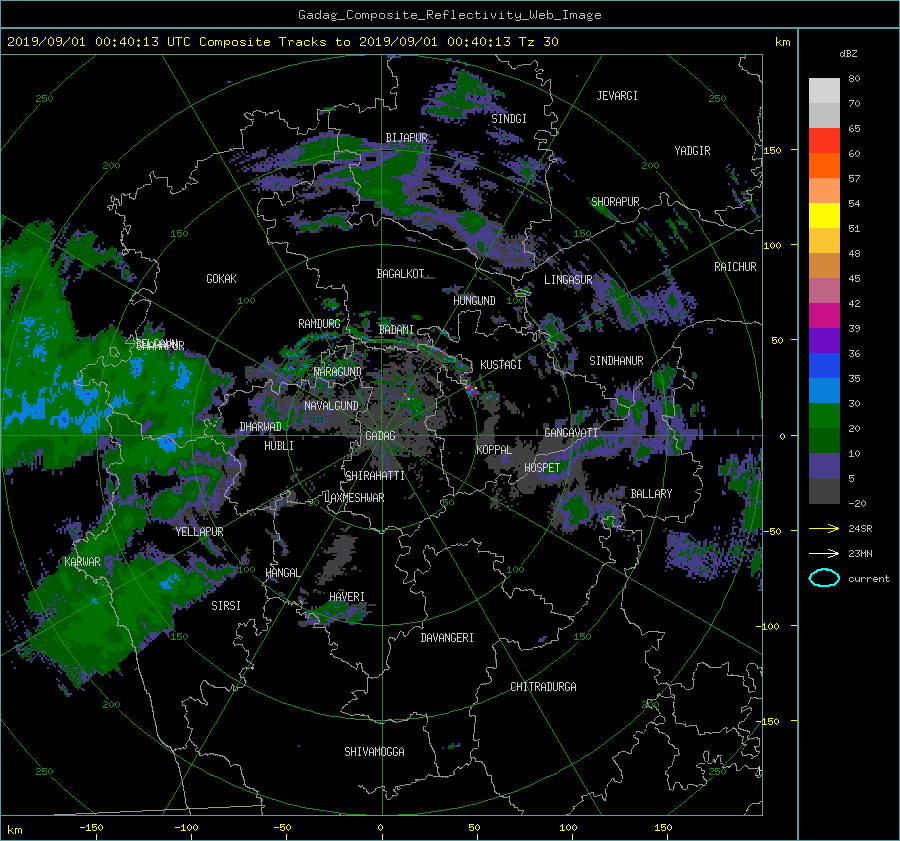This screenshot has height=841, width=900.
Task: Click the yellow 24SR track arrow
Action: (x=824, y=528)
